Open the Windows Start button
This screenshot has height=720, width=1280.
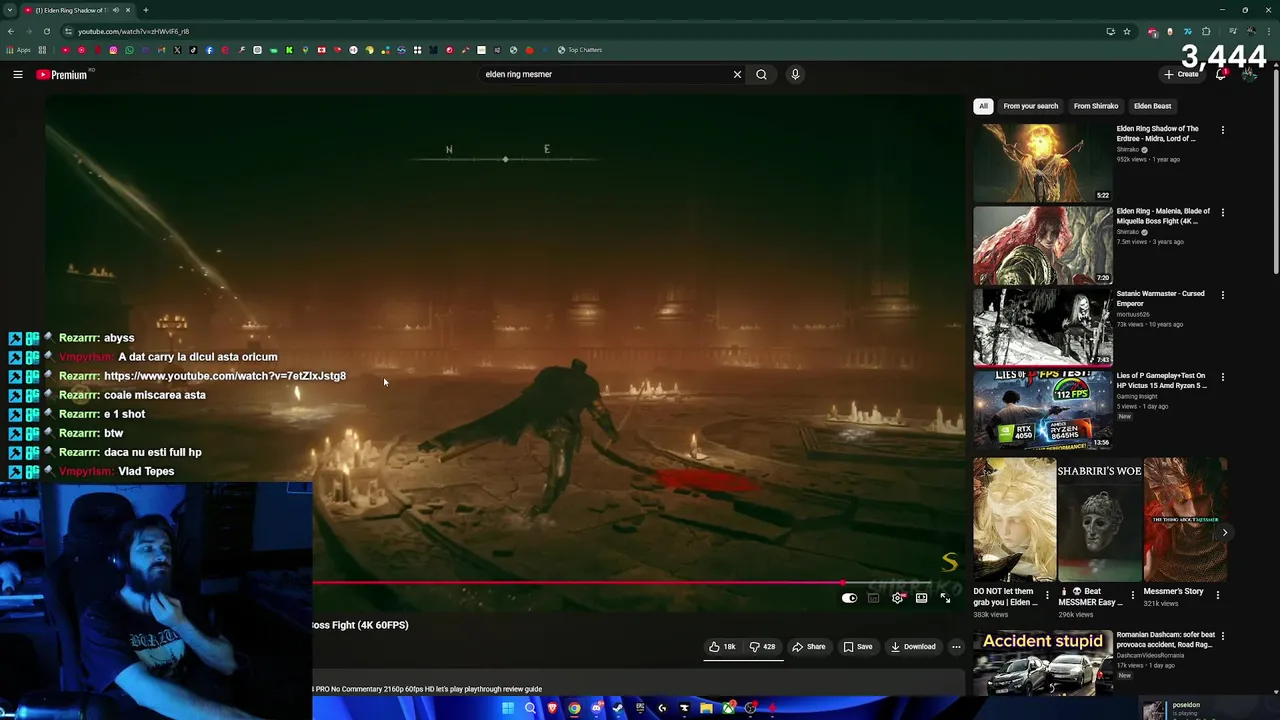point(508,708)
